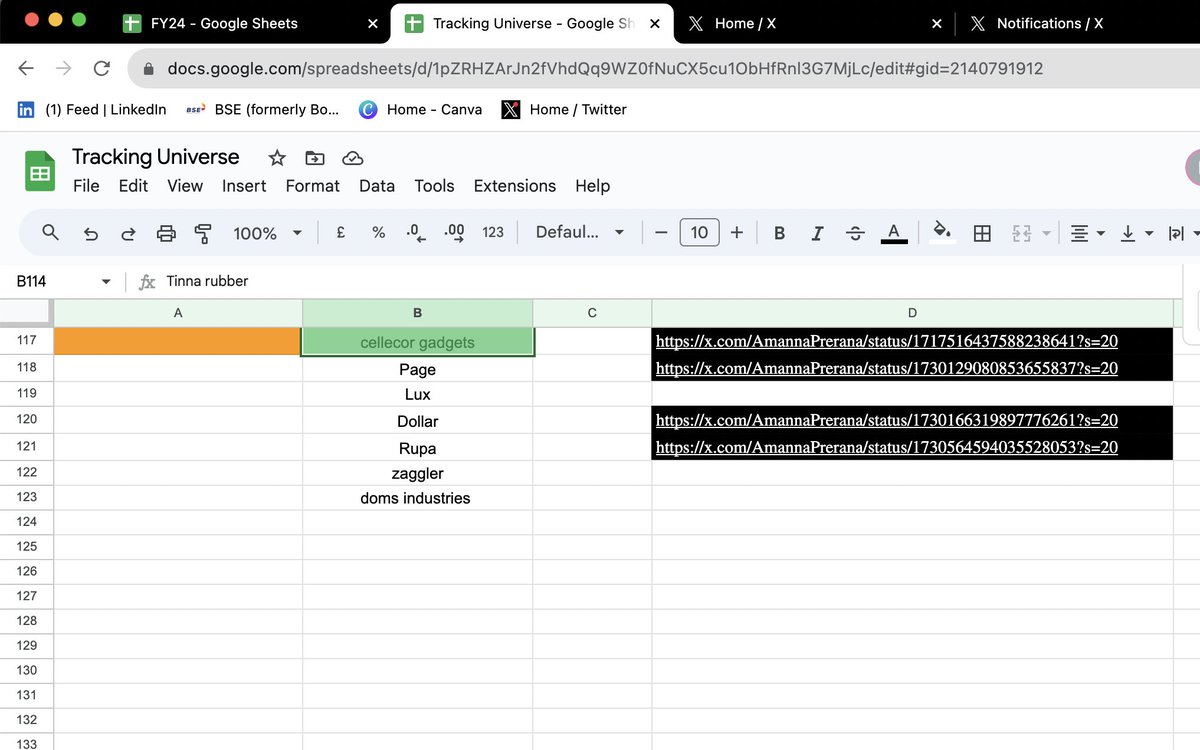Open text wrapping dropdown
Image resolution: width=1200 pixels, height=750 pixels.
point(1183,233)
